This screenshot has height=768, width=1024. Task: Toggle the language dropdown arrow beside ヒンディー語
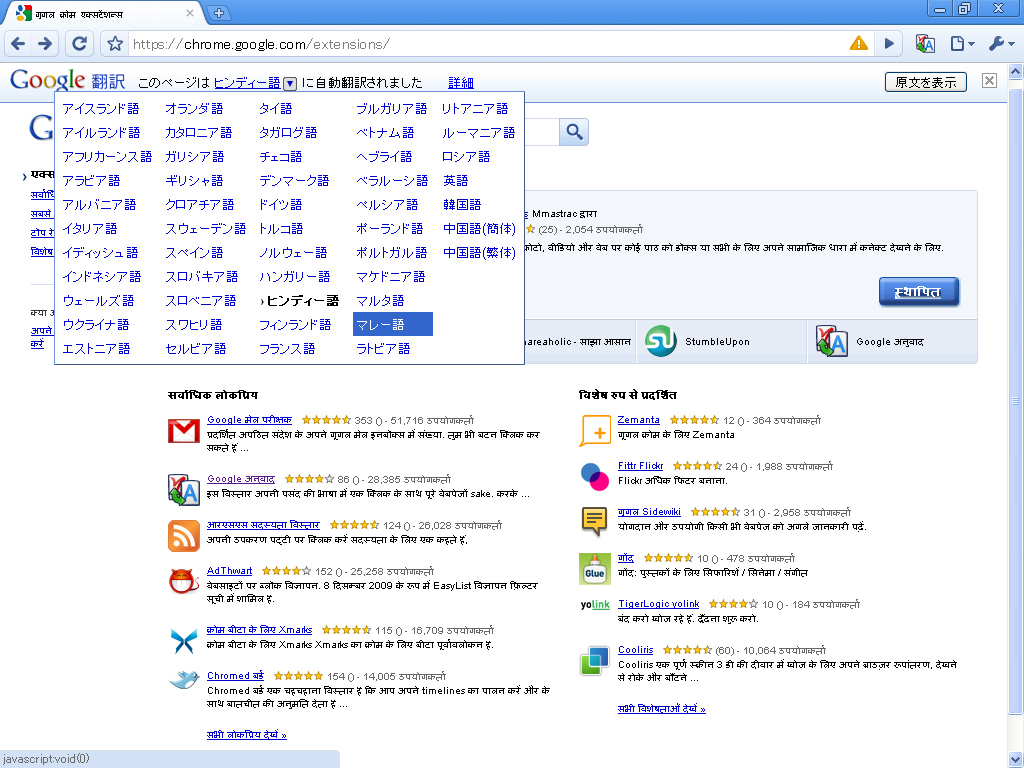[290, 84]
